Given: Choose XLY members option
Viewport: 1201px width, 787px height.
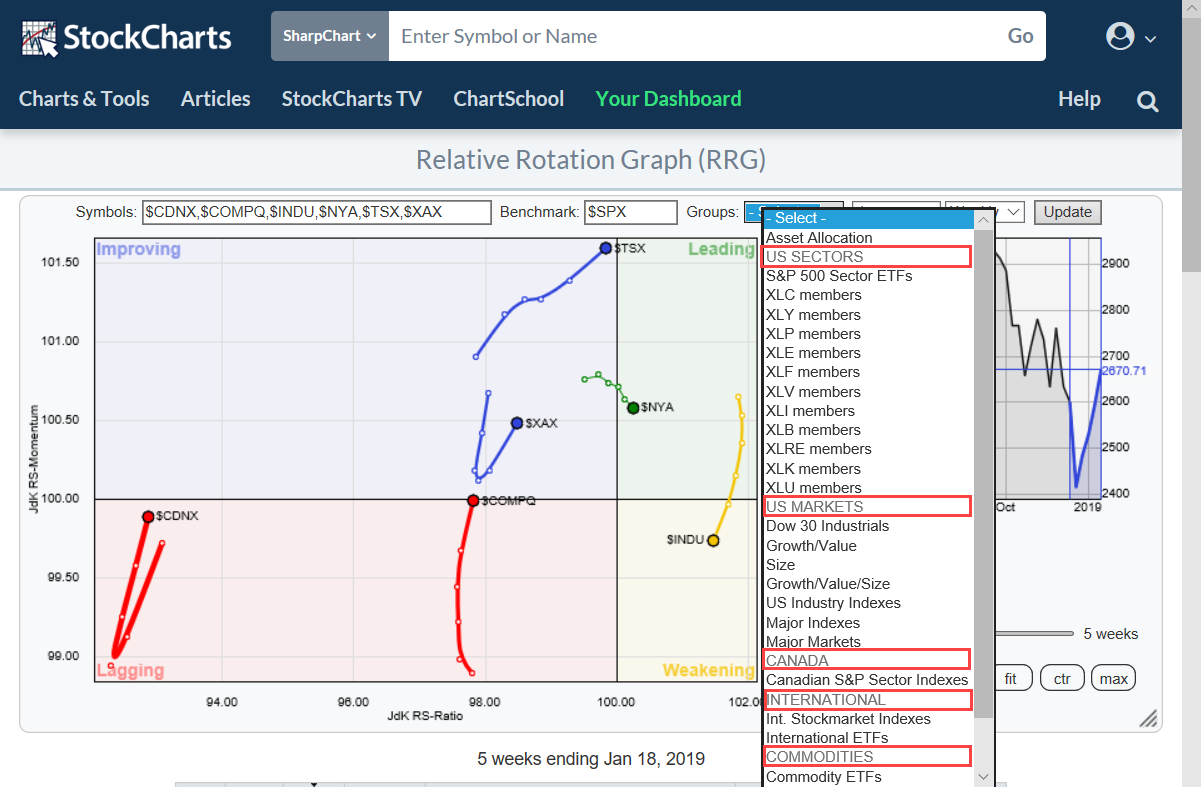Looking at the screenshot, I should (x=867, y=315).
